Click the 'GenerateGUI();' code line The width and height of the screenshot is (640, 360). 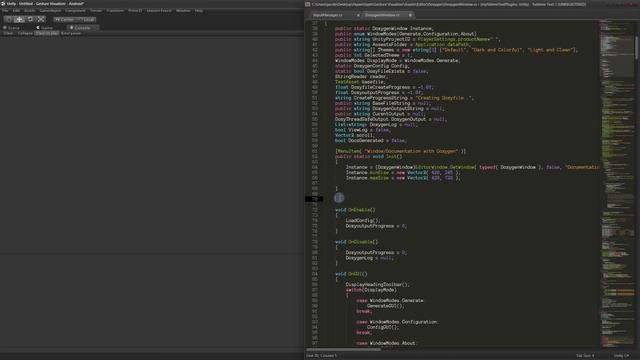click(385, 306)
